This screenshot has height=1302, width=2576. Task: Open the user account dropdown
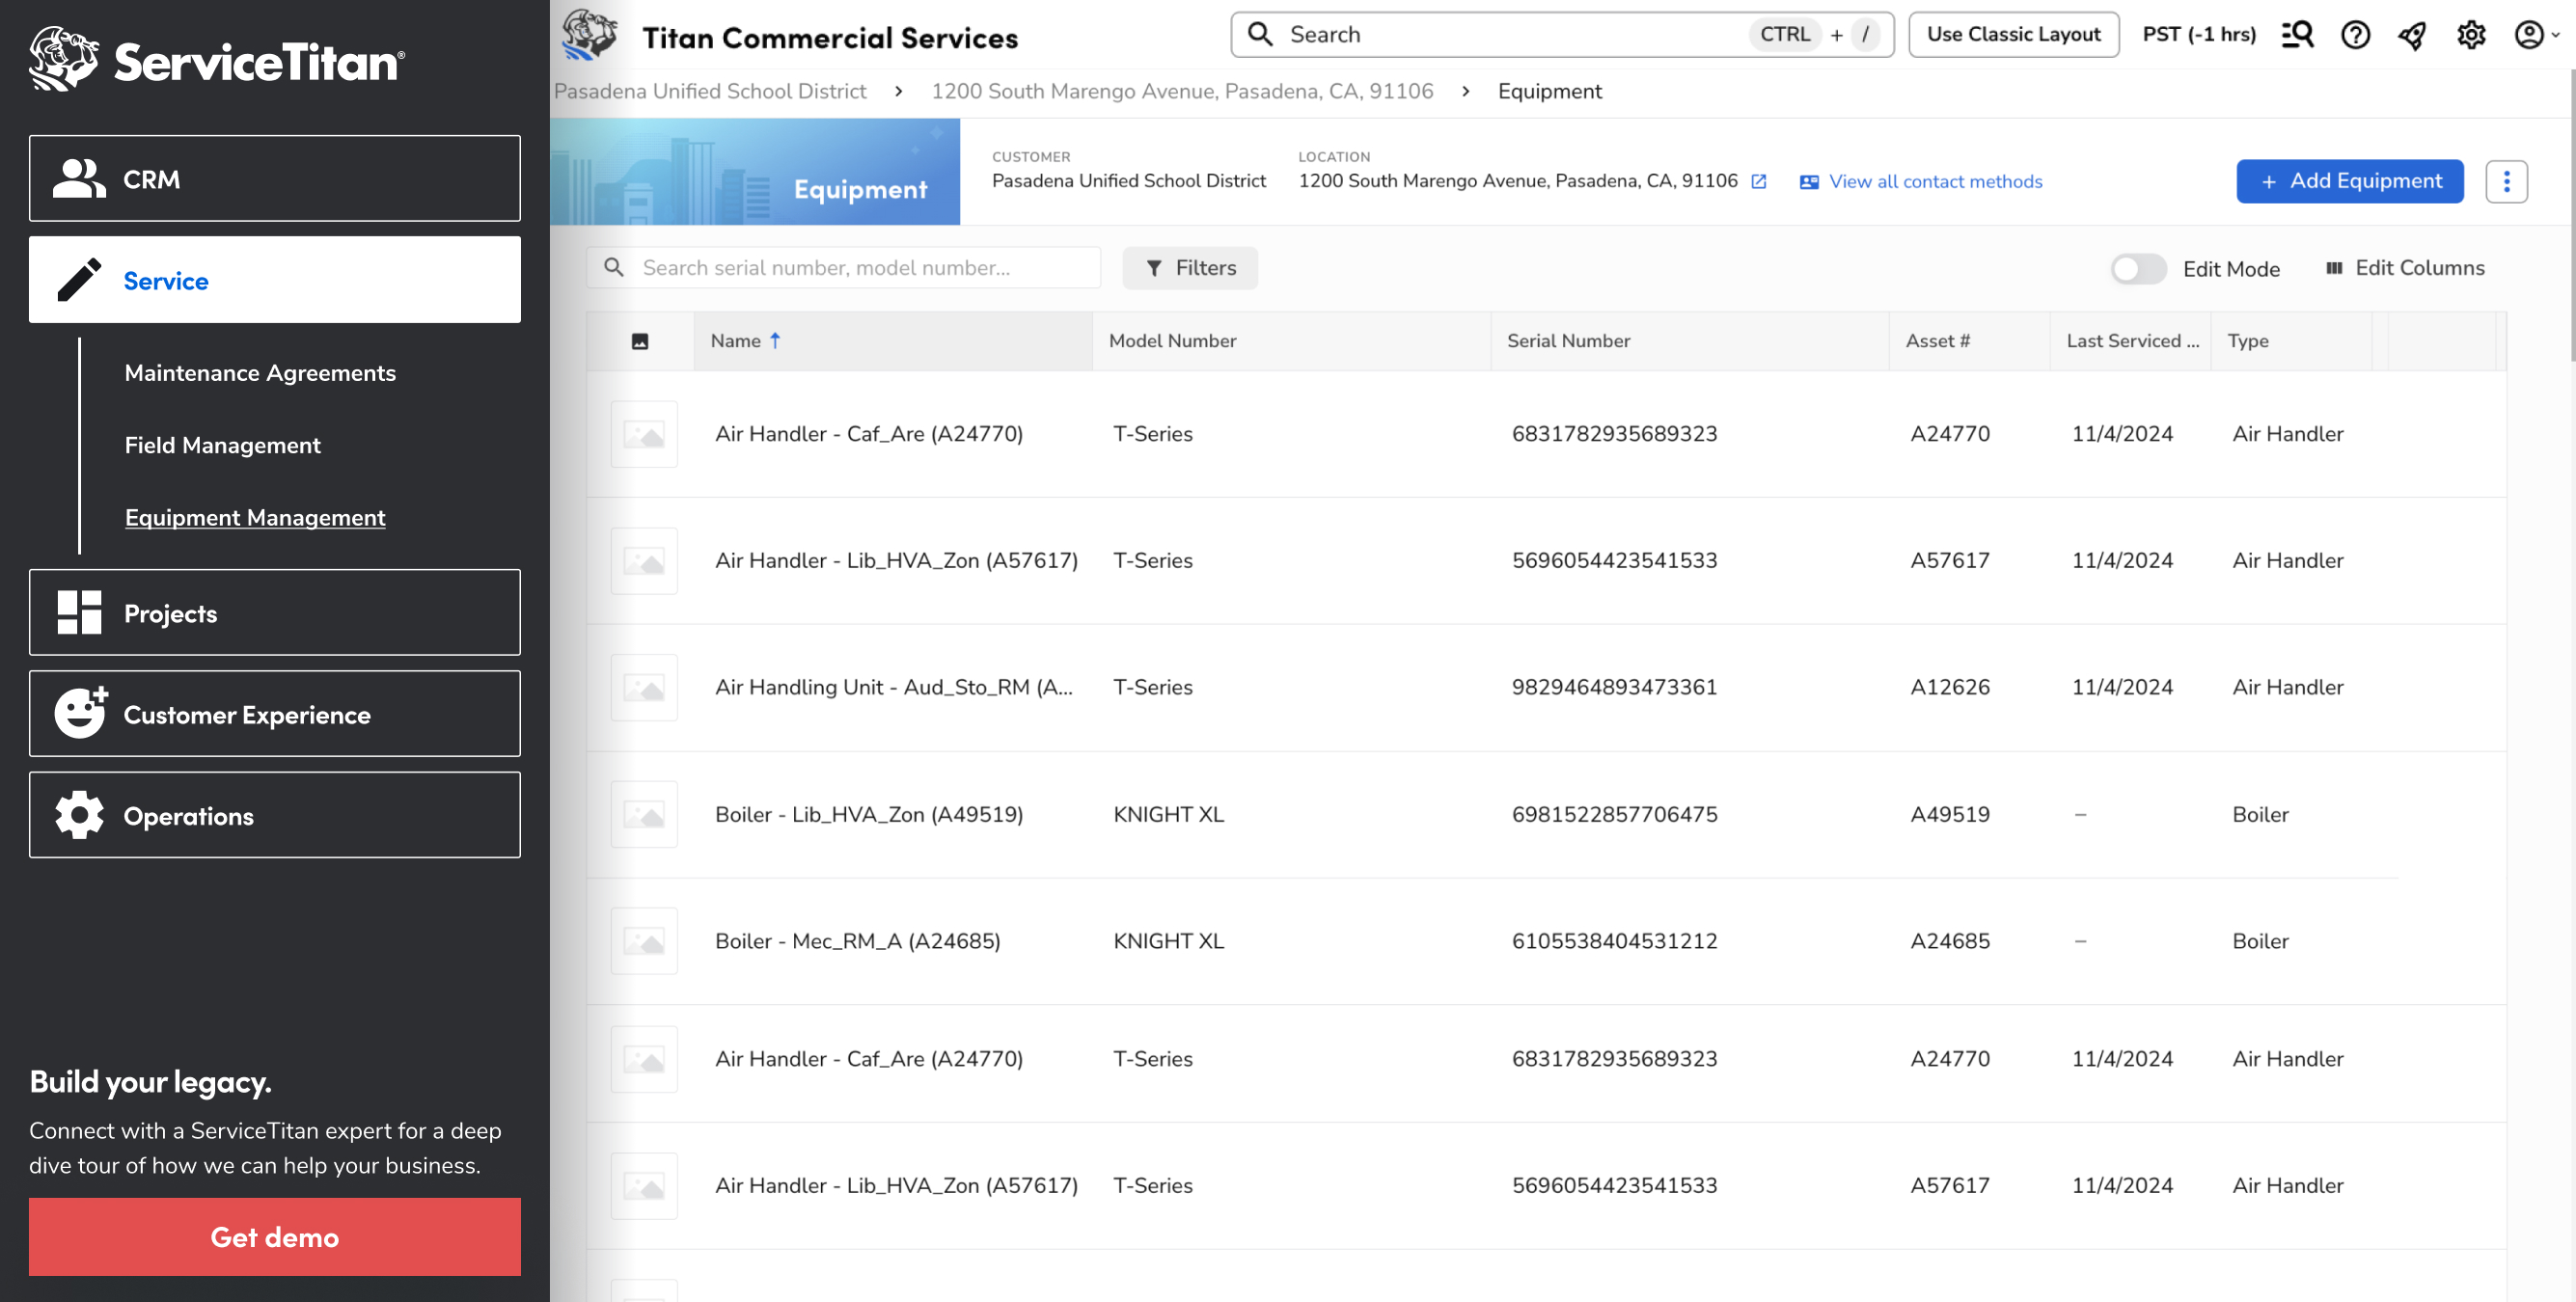point(2536,35)
